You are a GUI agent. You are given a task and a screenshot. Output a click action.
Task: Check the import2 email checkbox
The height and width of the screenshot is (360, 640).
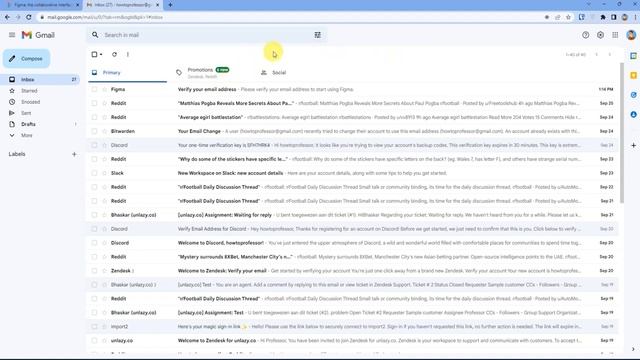point(94,327)
